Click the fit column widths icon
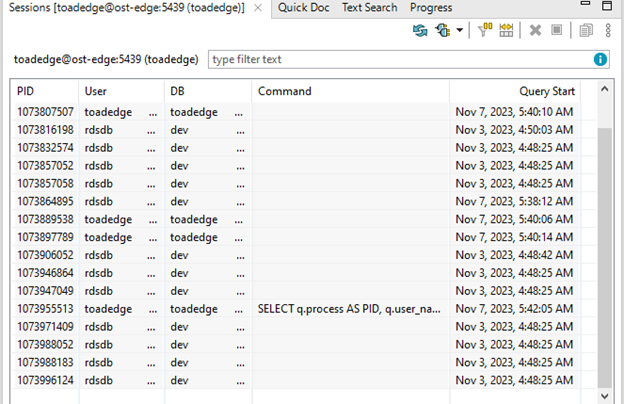Viewport: 624px width, 404px height. click(x=507, y=30)
